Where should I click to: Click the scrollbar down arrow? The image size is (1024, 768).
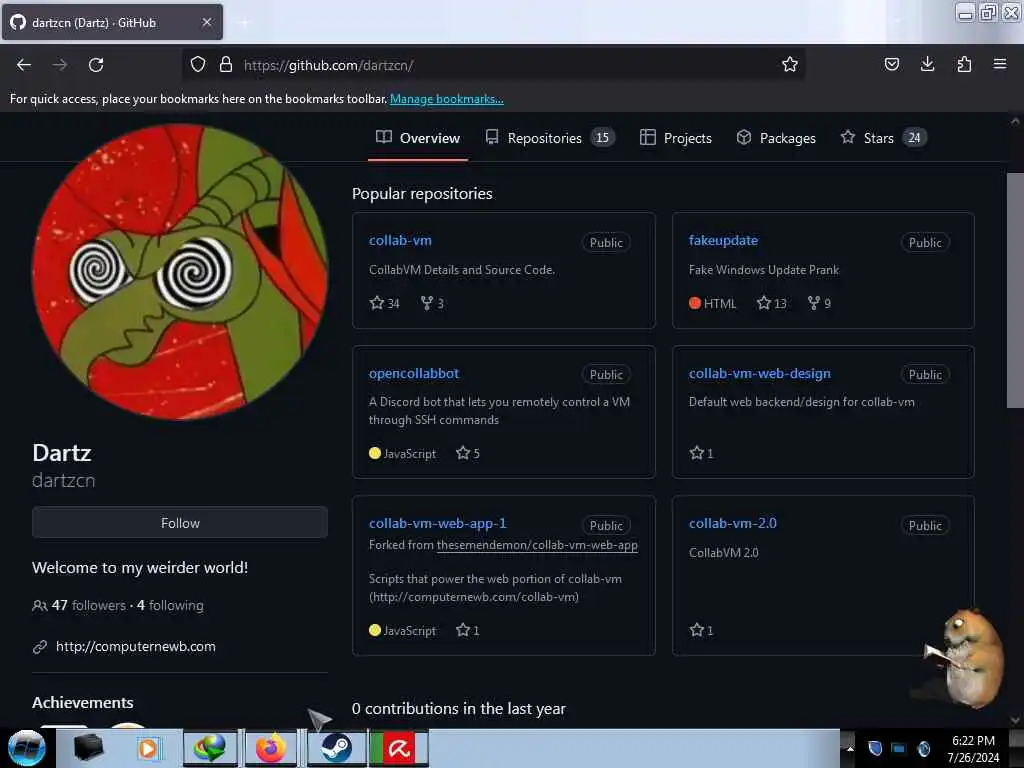(x=1015, y=720)
